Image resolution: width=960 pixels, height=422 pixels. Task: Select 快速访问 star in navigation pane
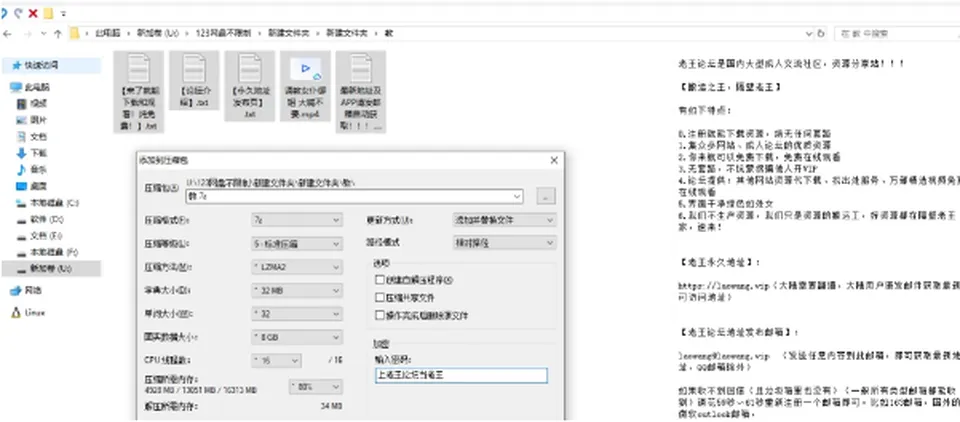pyautogui.click(x=51, y=66)
